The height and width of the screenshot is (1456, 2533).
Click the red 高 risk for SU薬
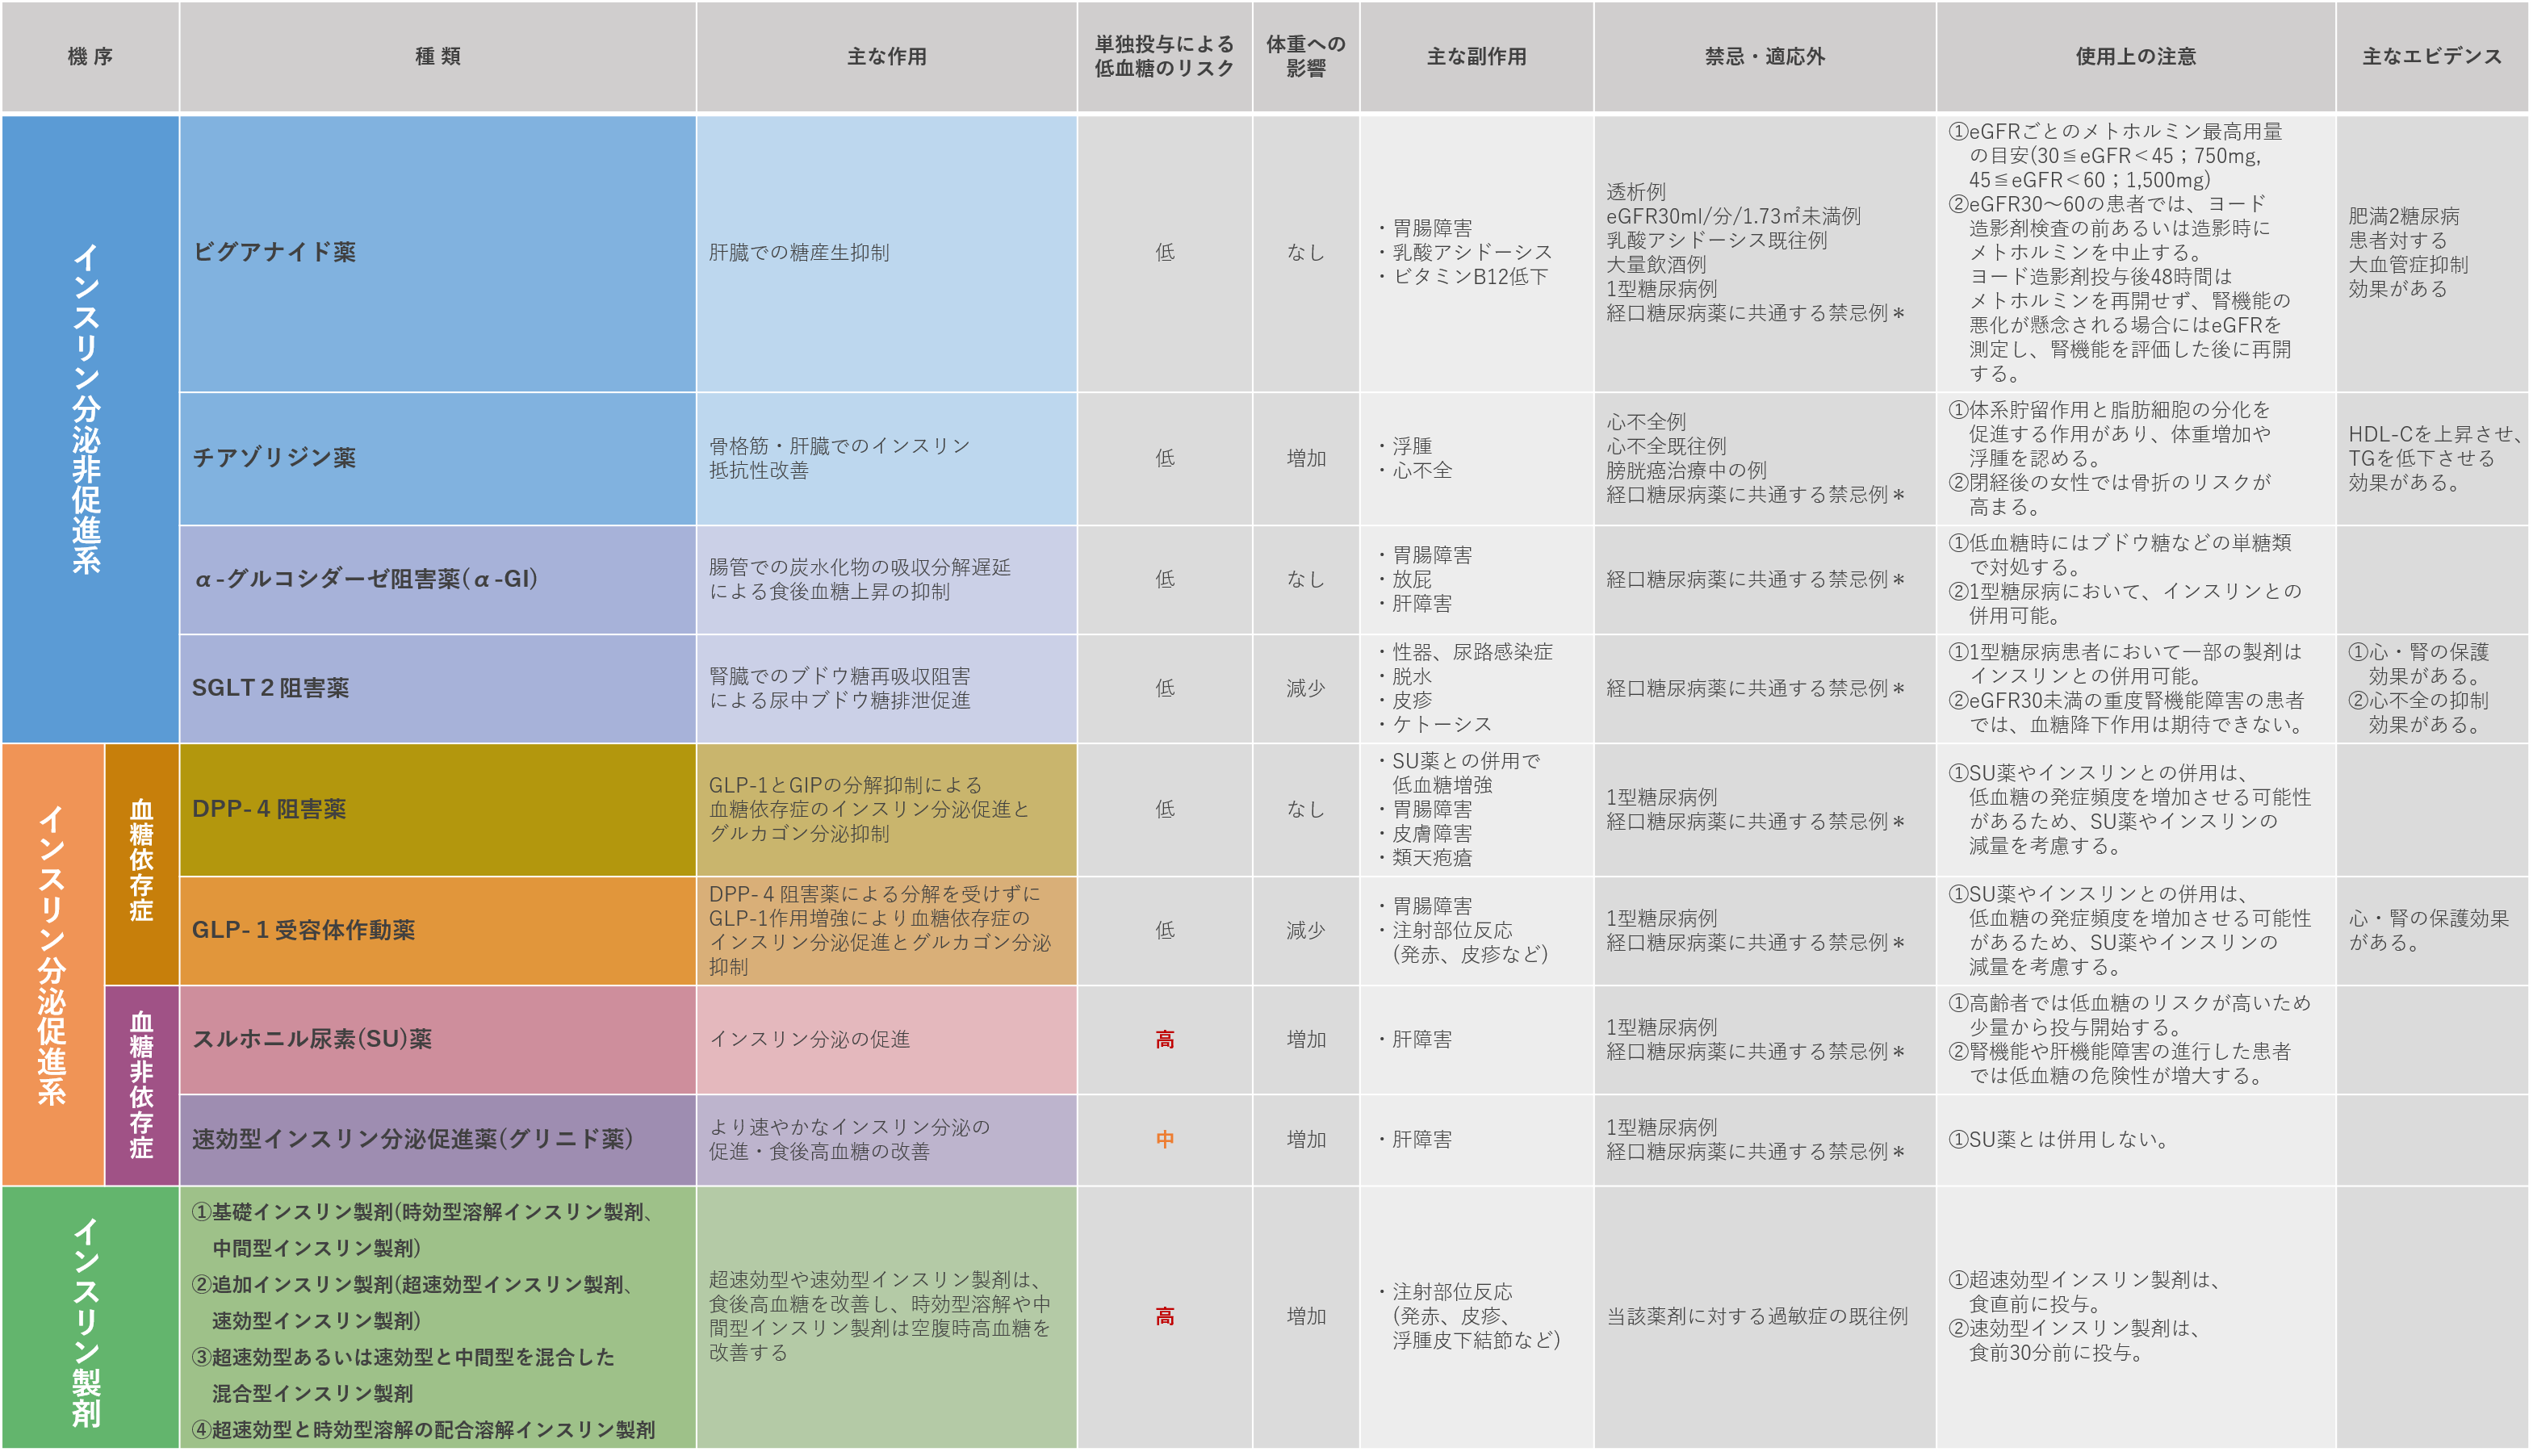pos(1164,1040)
